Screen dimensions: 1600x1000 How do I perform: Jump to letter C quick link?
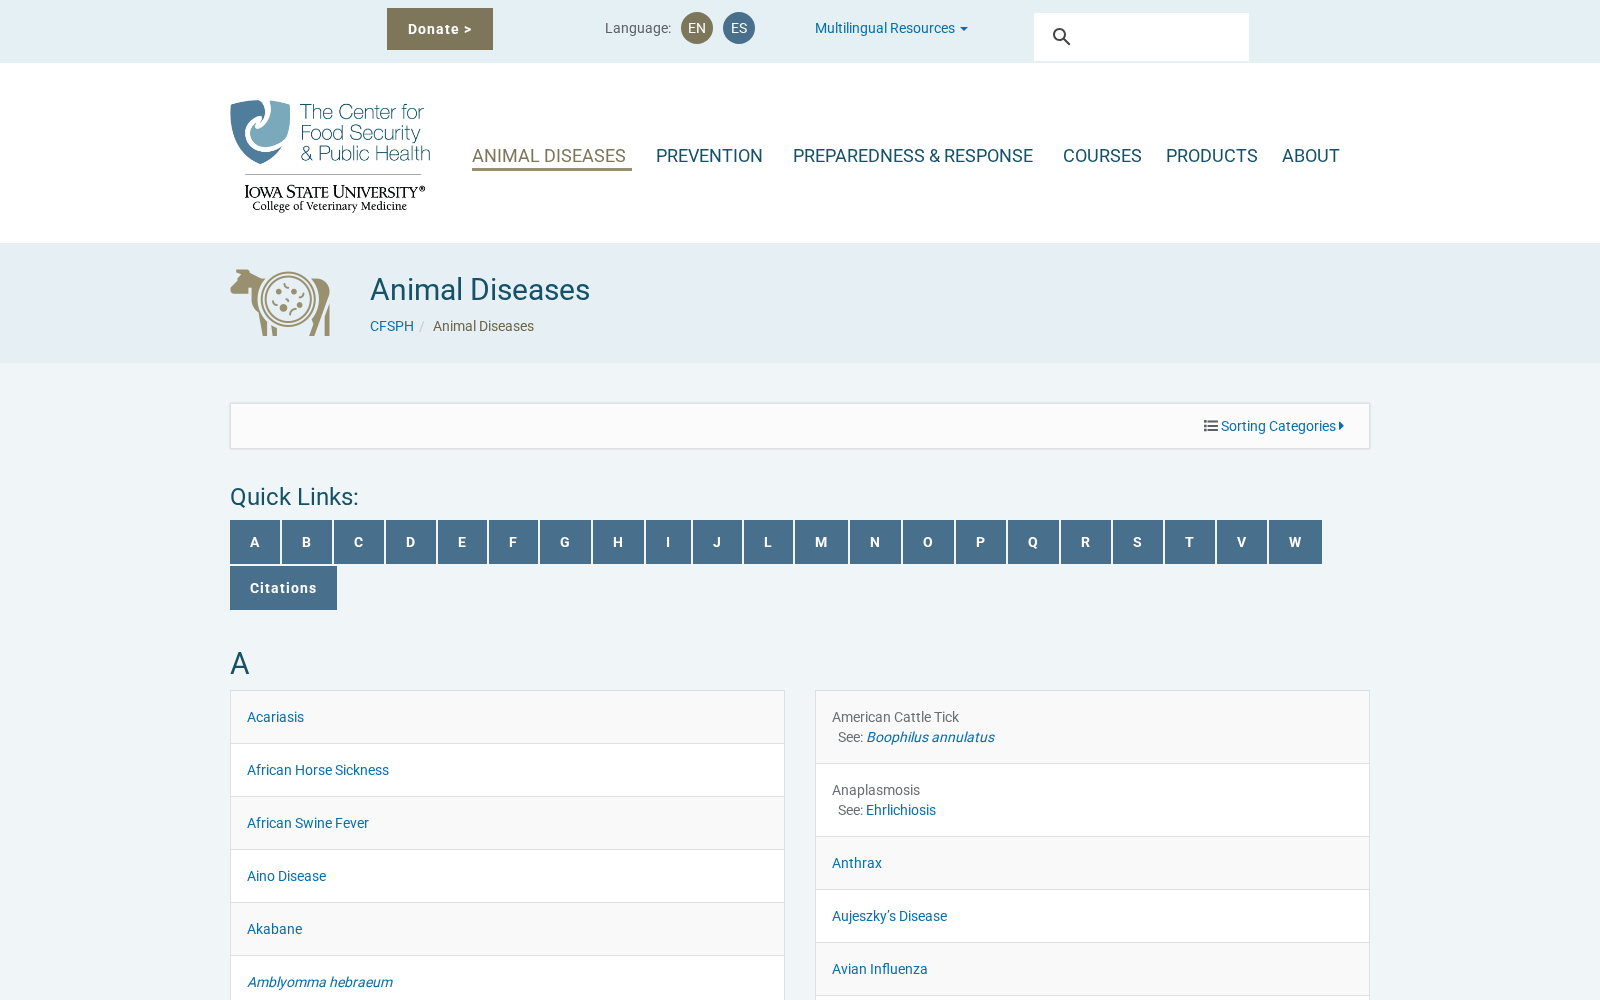[x=359, y=542]
